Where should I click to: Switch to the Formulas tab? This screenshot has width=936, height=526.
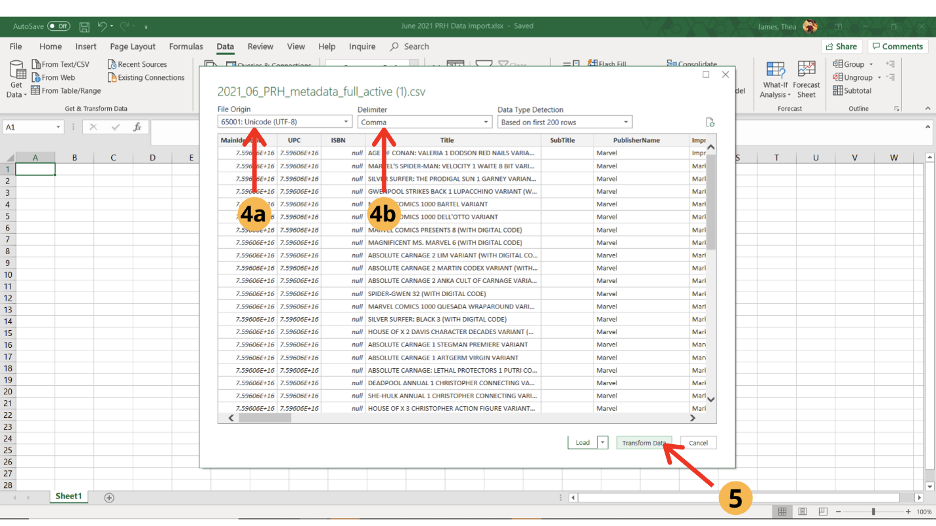(x=186, y=47)
